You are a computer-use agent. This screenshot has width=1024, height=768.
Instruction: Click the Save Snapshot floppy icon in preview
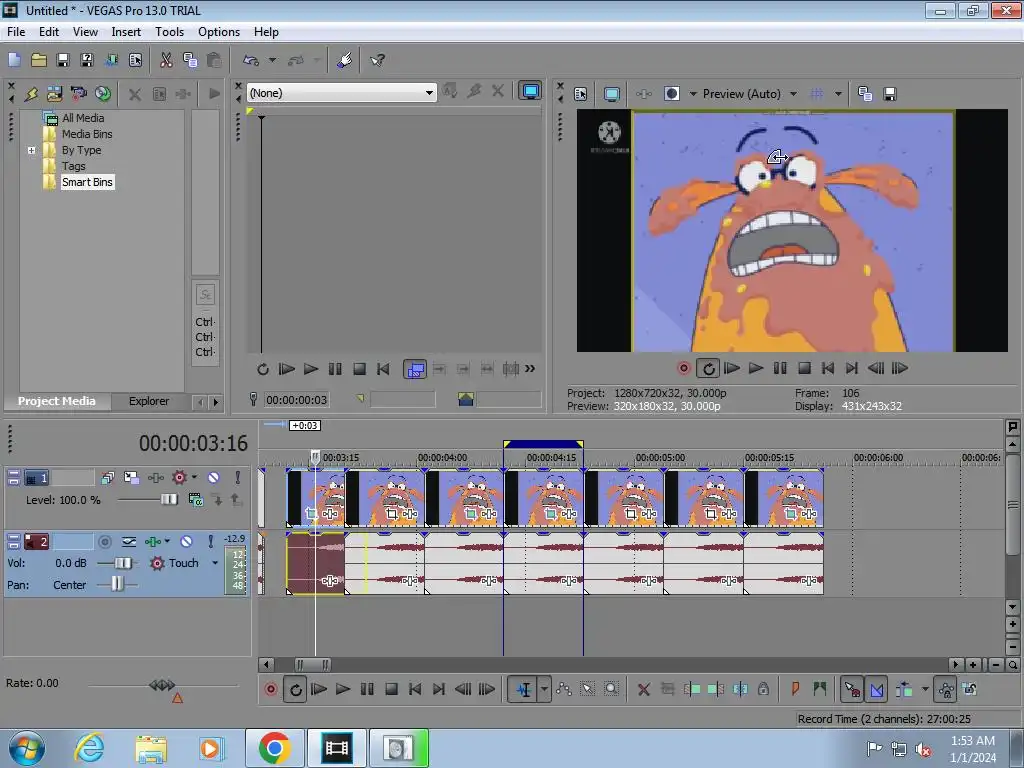pos(889,94)
